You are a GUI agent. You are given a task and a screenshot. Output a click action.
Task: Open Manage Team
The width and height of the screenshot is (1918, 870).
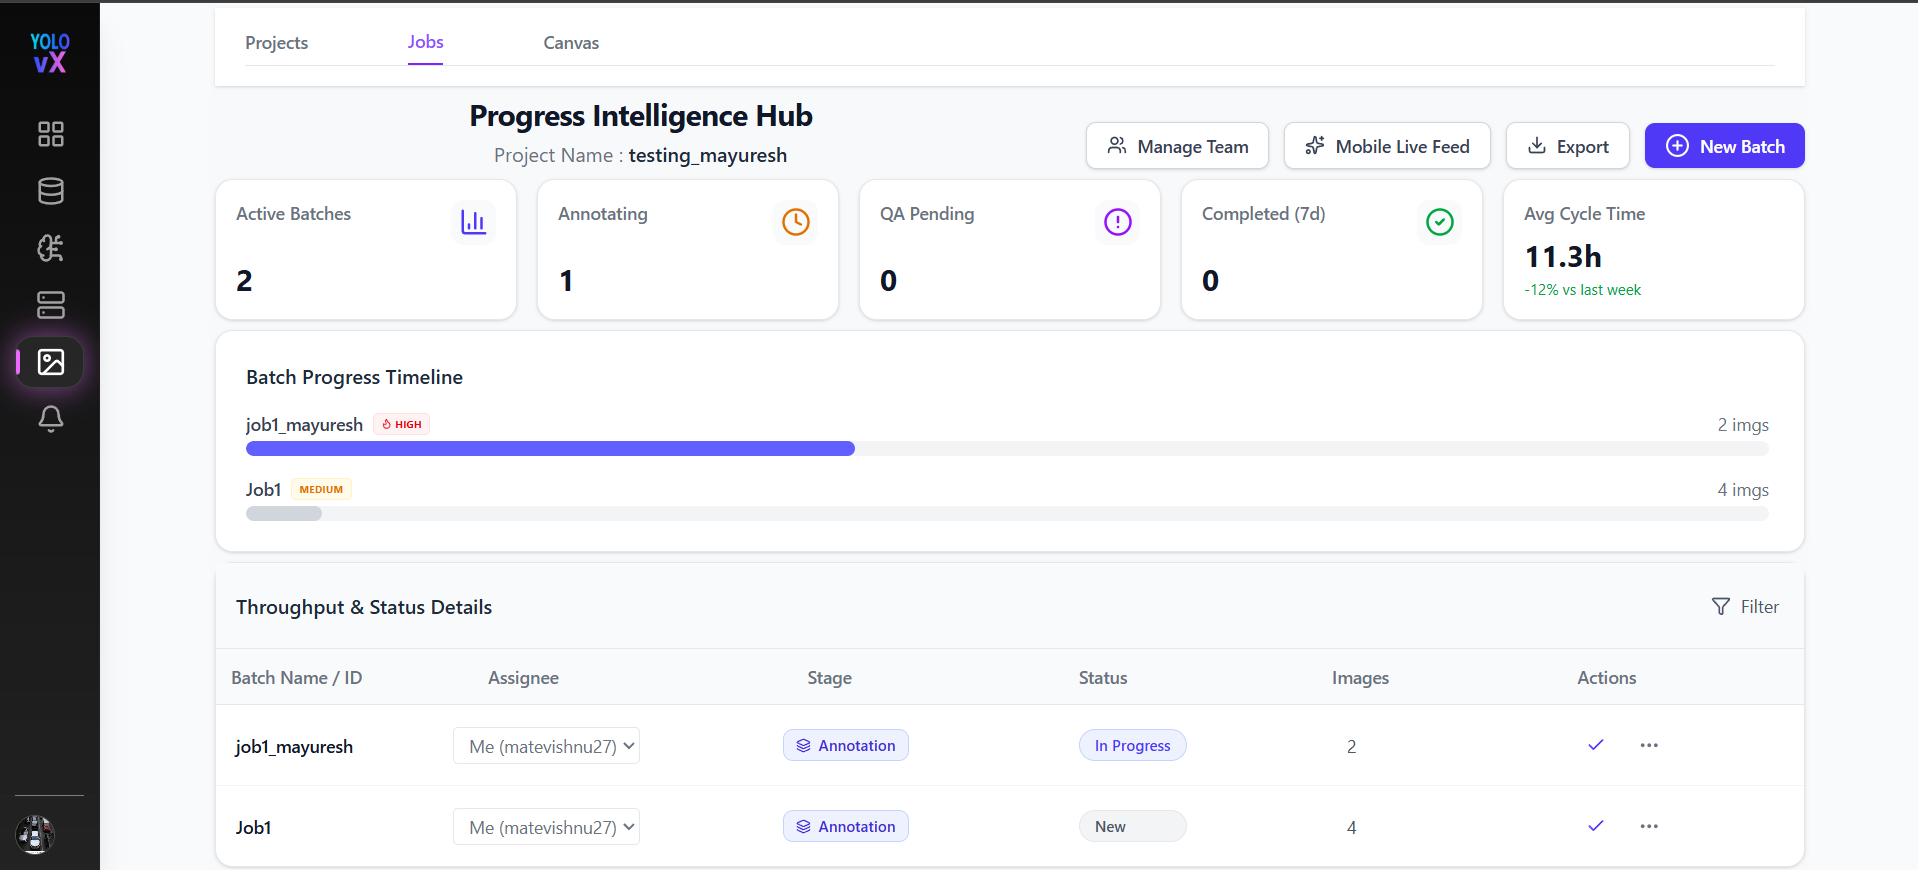(x=1177, y=146)
